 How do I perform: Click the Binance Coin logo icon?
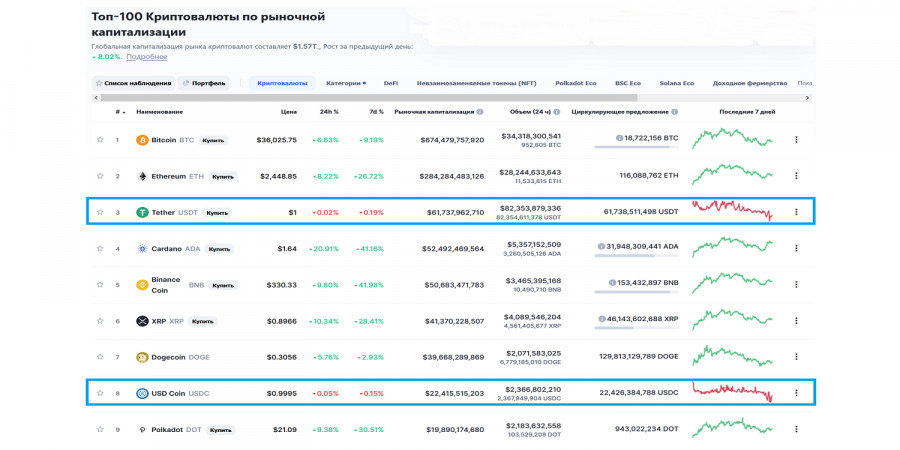142,285
